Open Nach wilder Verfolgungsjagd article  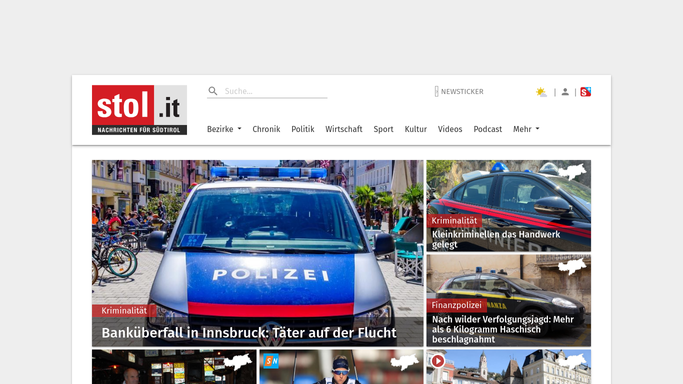point(503,329)
